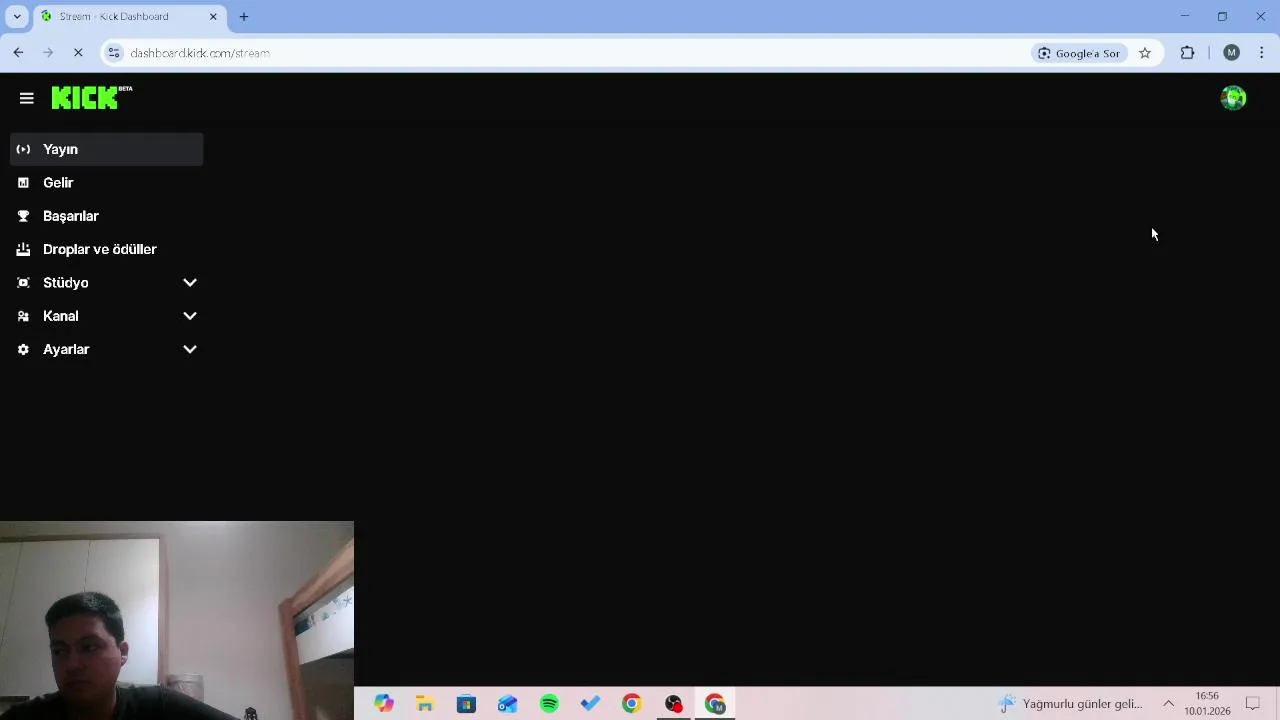Open the tab search dropdown
1280x720 pixels.
pyautogui.click(x=17, y=16)
